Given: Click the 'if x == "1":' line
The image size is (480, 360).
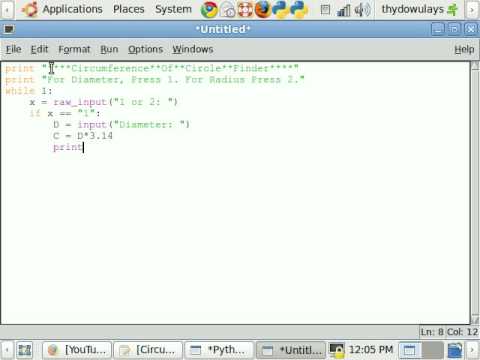Looking at the screenshot, I should [65, 113].
